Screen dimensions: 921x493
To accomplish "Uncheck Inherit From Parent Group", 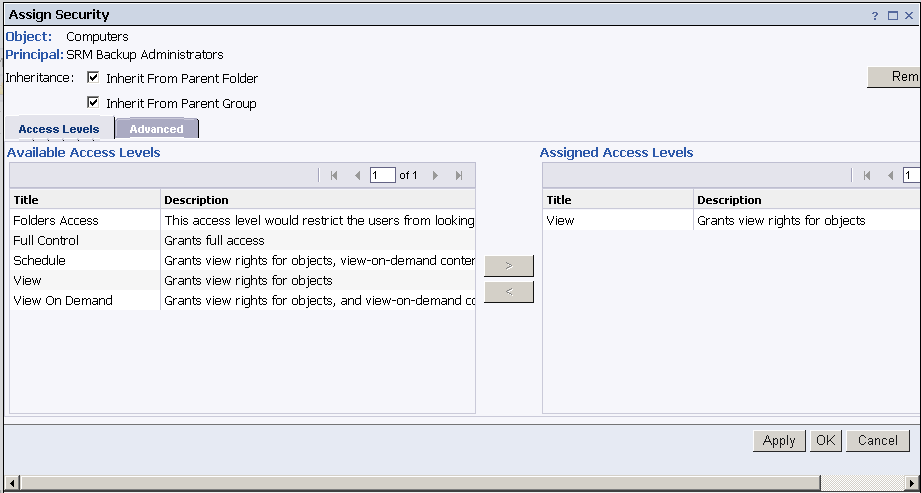I will [93, 102].
